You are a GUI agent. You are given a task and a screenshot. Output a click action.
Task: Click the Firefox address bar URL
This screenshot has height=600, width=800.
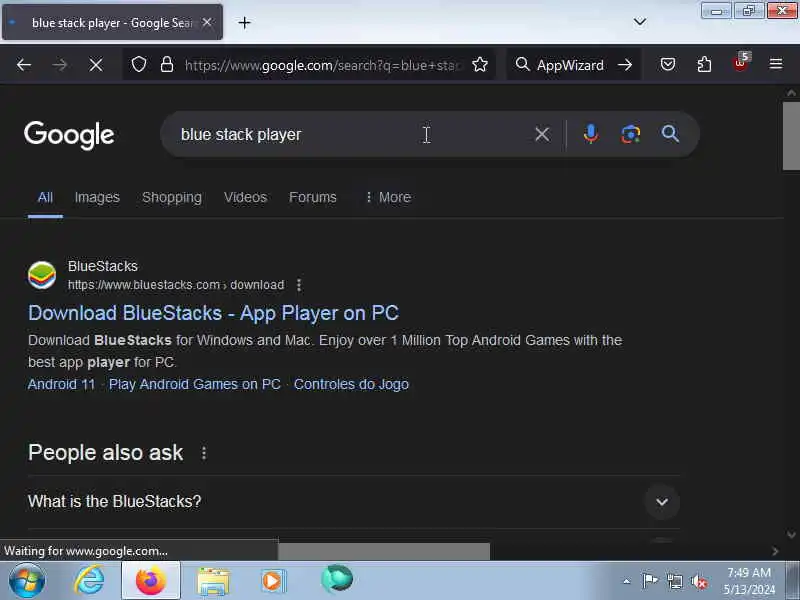point(324,65)
